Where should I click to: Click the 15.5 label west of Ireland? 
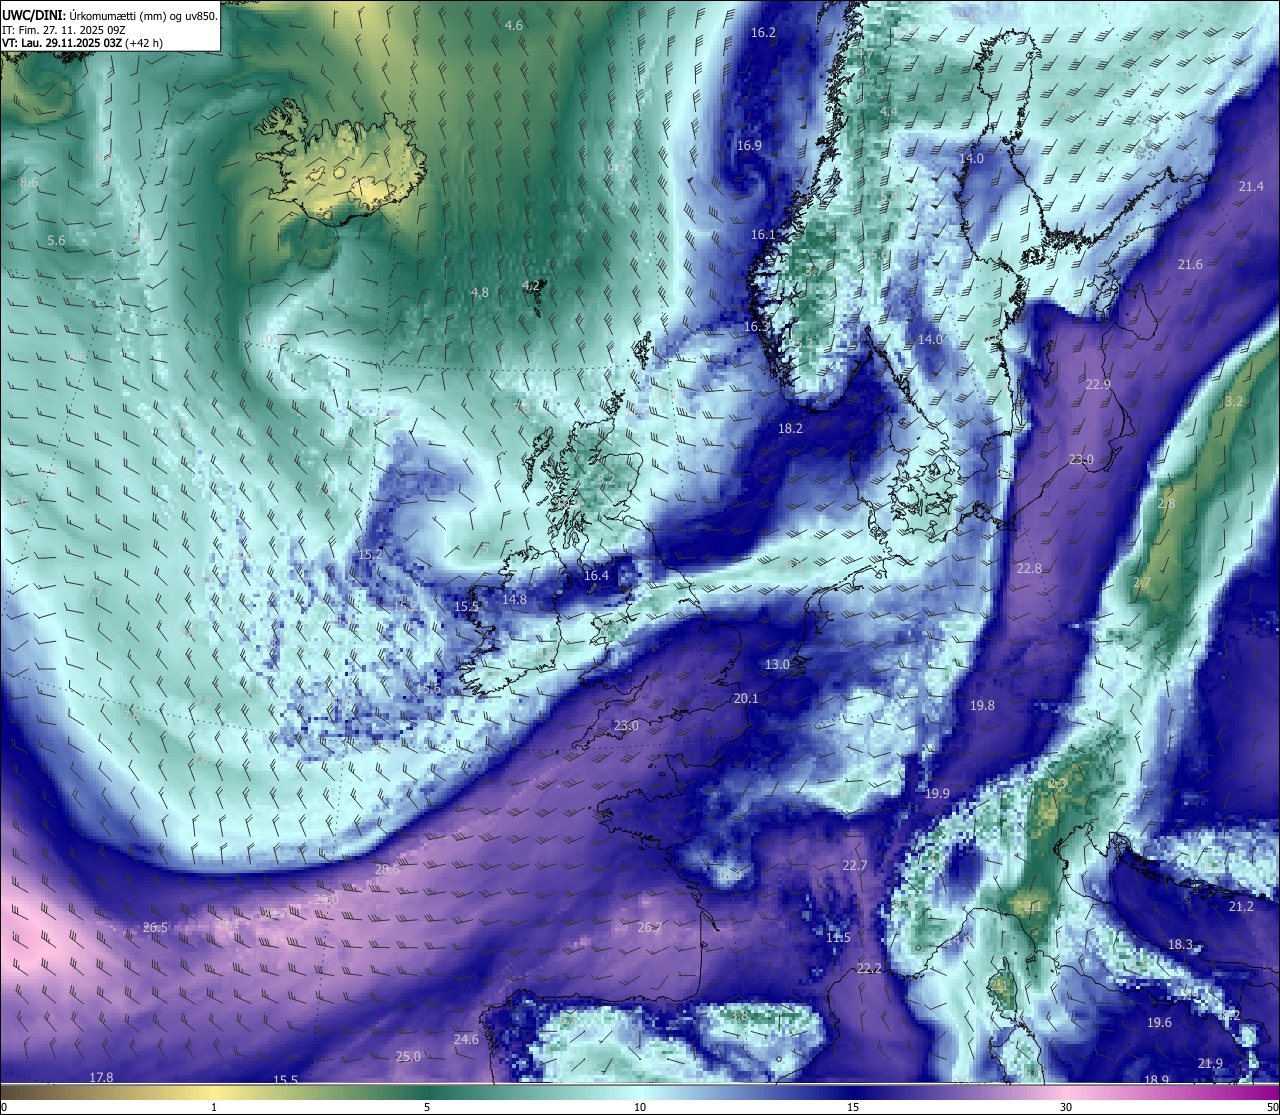click(466, 606)
